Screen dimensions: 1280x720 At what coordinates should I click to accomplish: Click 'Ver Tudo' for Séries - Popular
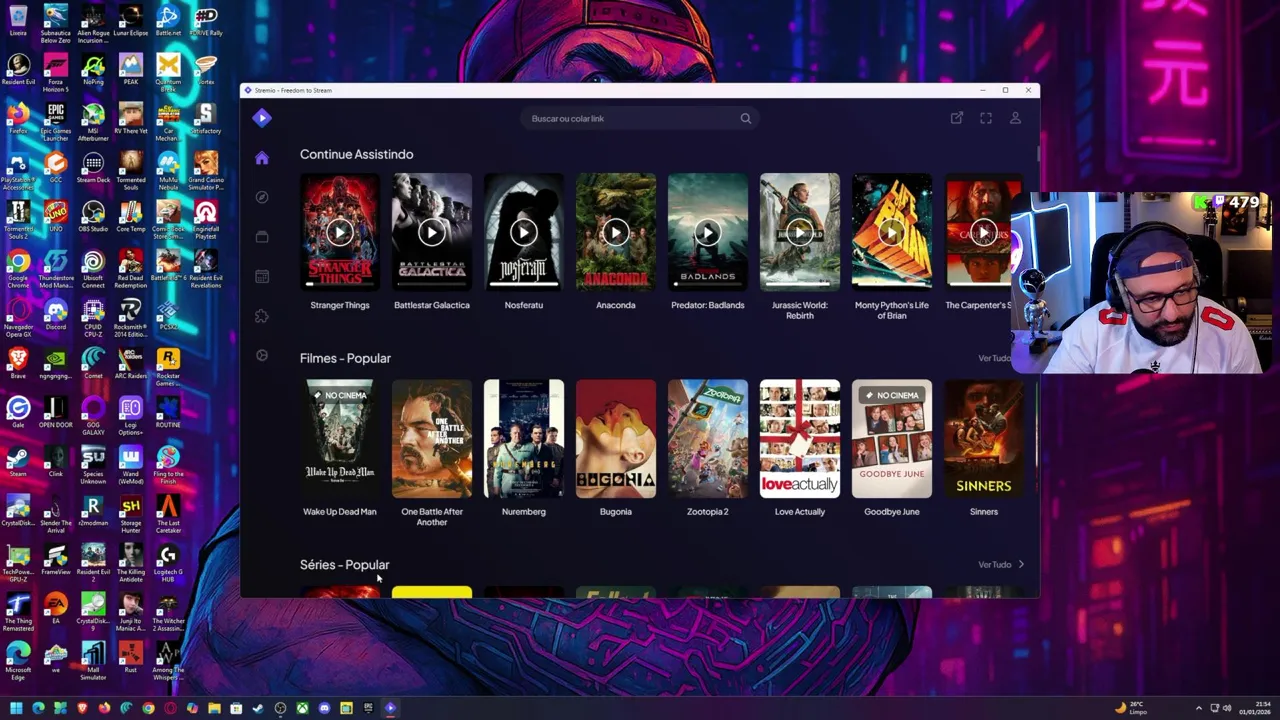coord(1001,565)
